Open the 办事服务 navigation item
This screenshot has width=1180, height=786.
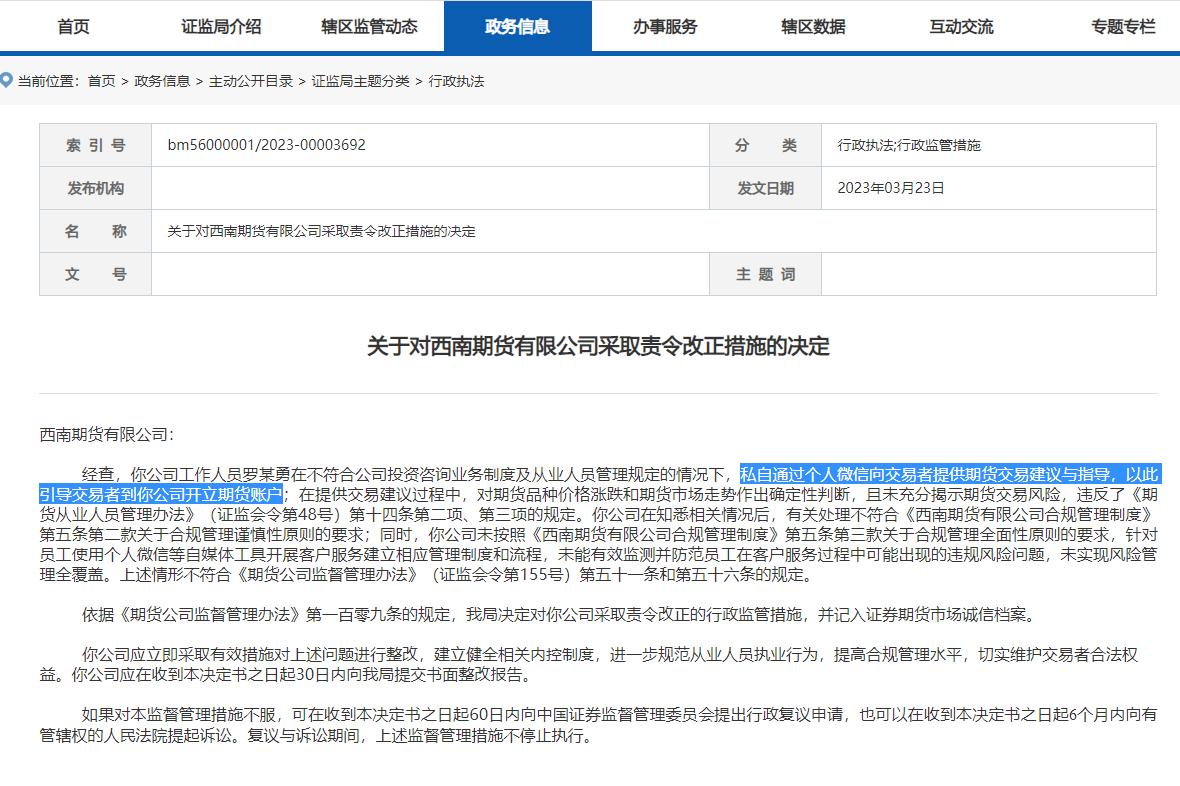[x=665, y=27]
